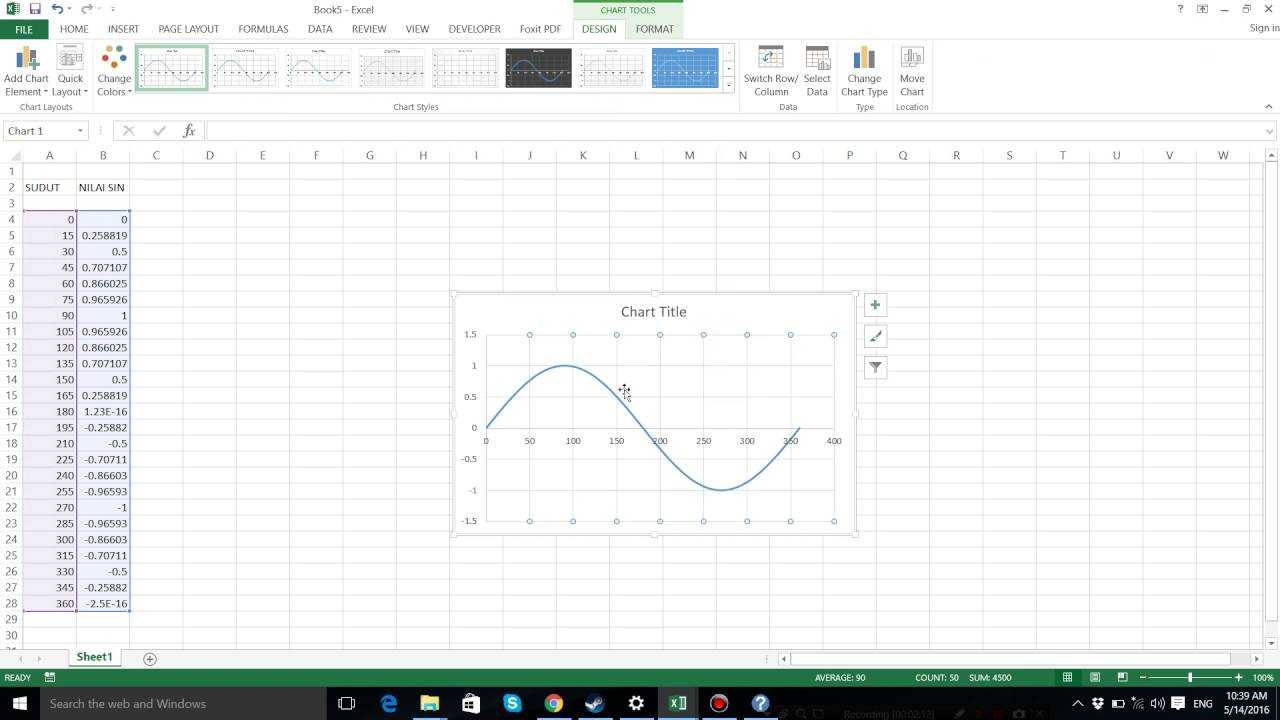The image size is (1280, 720).
Task: Click the 100% zoom level
Action: click(x=1263, y=677)
